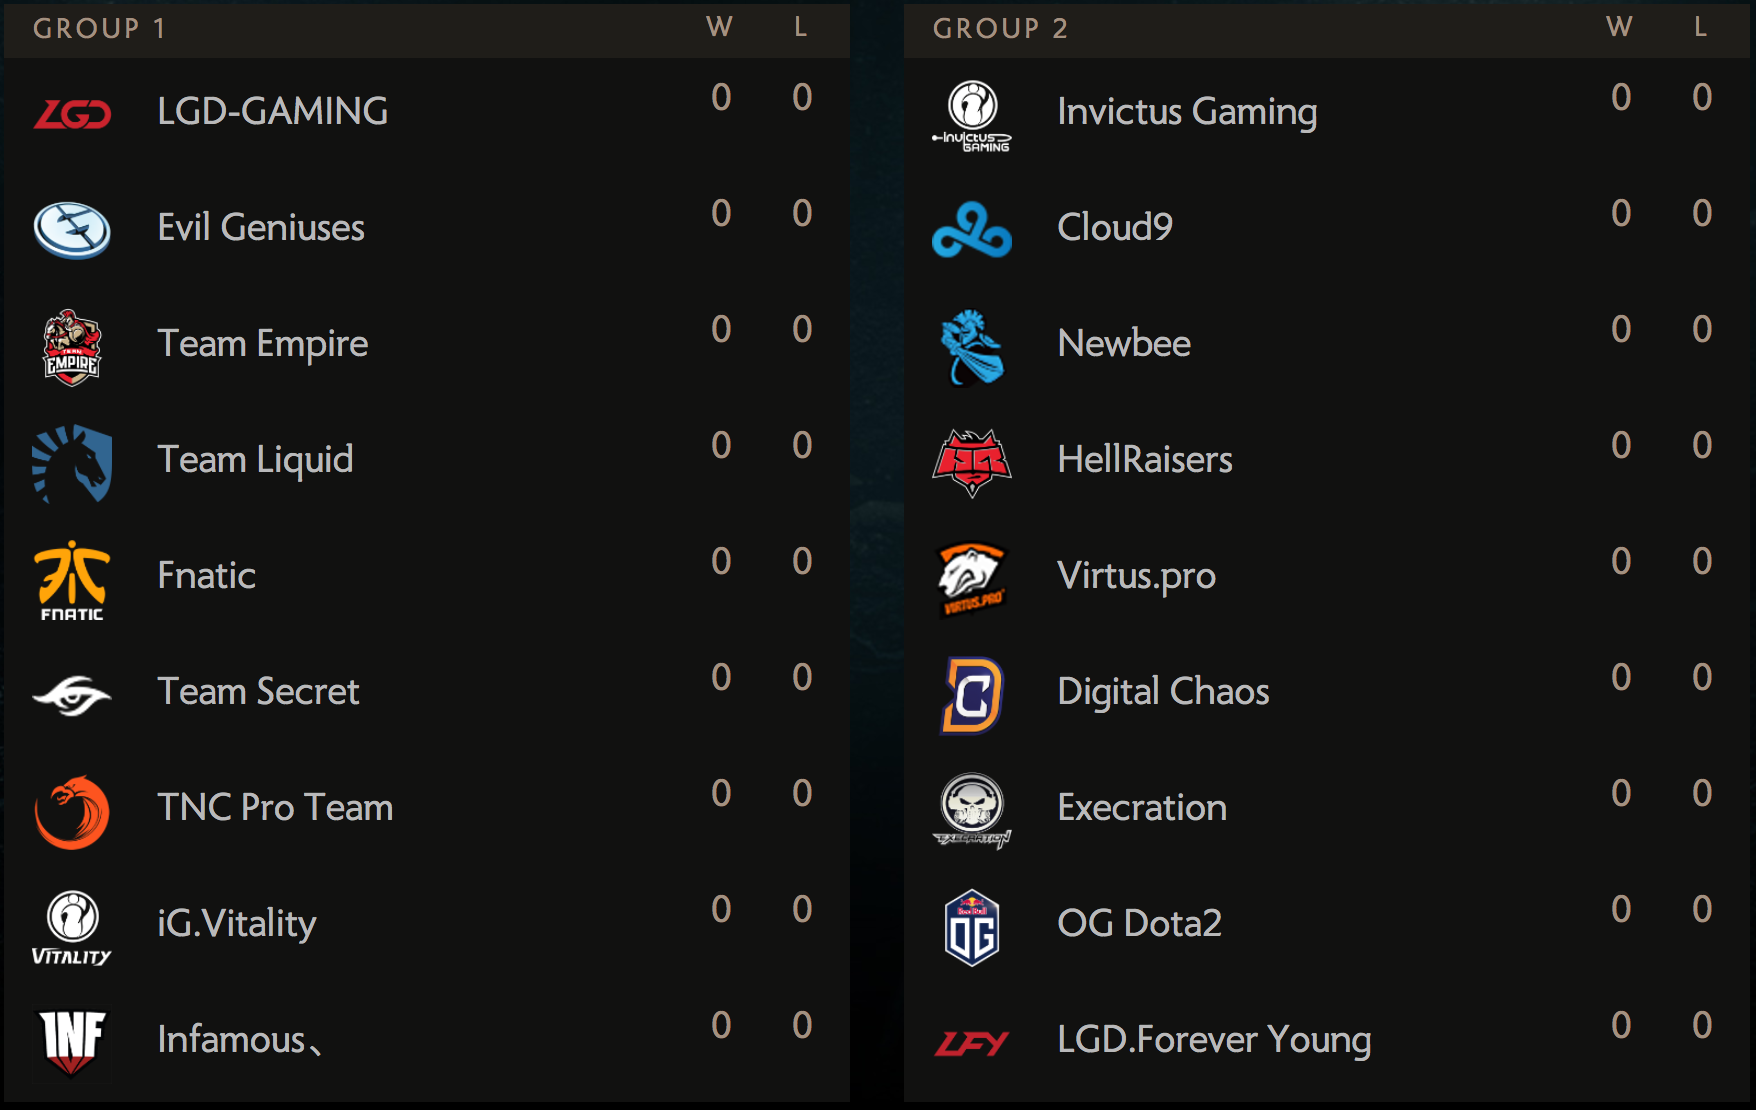The image size is (1756, 1110).
Task: Select the HellRaisers logo icon
Action: [972, 462]
